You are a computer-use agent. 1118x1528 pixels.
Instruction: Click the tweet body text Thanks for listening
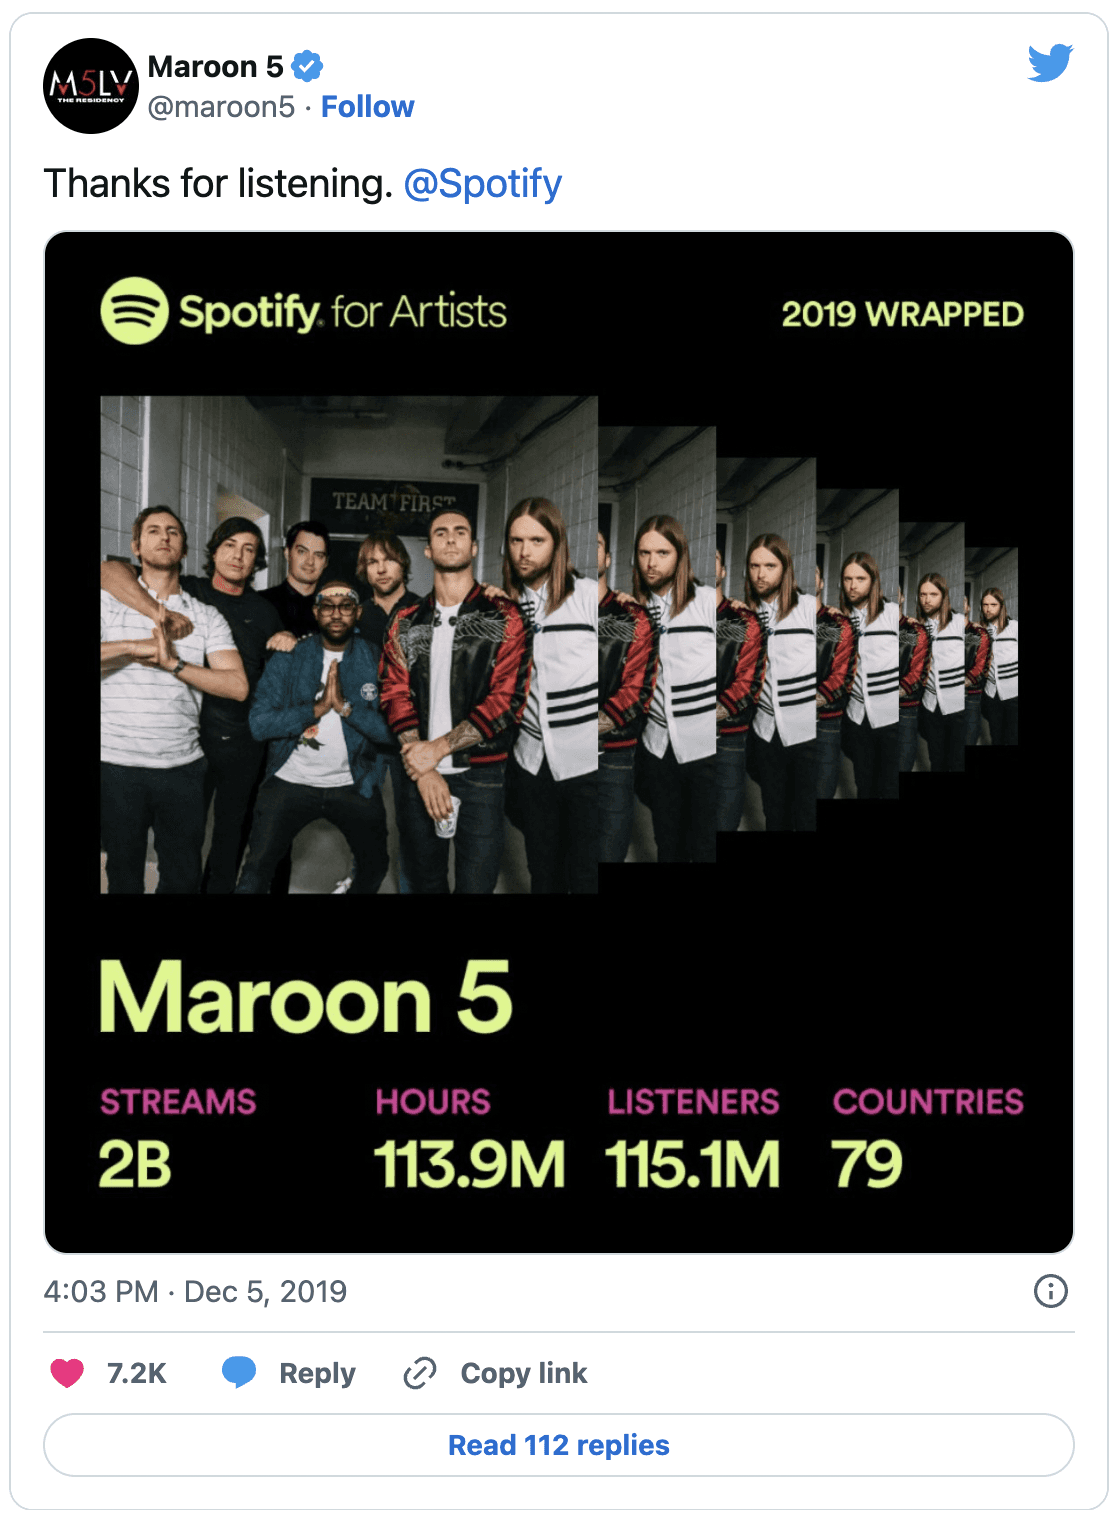coord(217,182)
